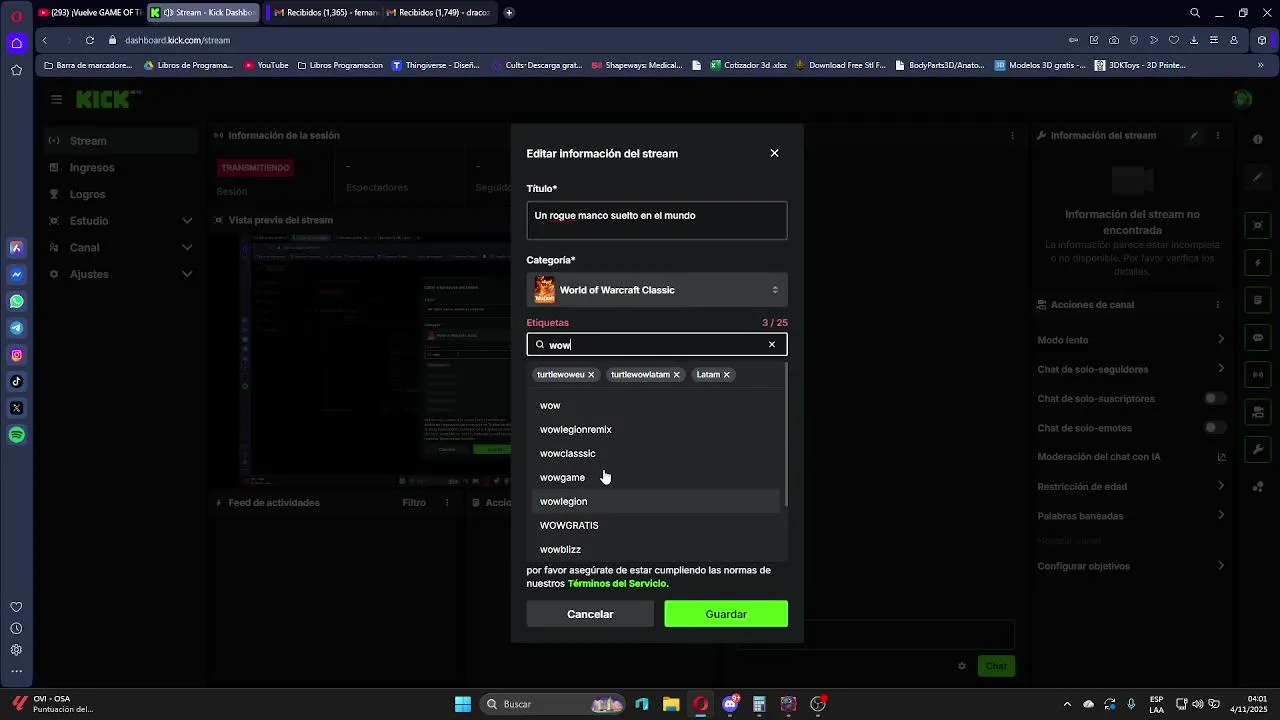Image resolution: width=1280 pixels, height=720 pixels.
Task: Open Opera history clock icon in sidebar
Action: pyautogui.click(x=16, y=629)
